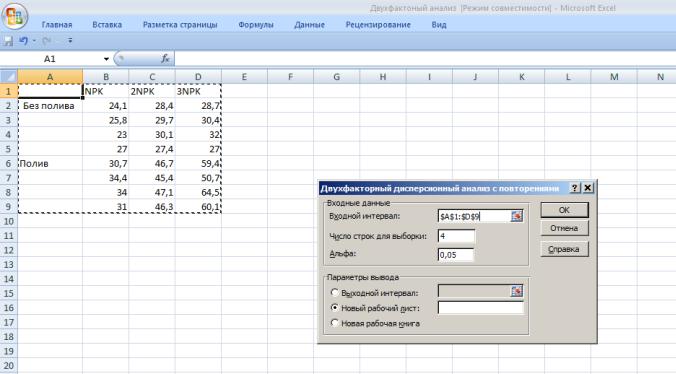Click cell containing 'Без полива'
676x374 pixels.
[x=50, y=106]
